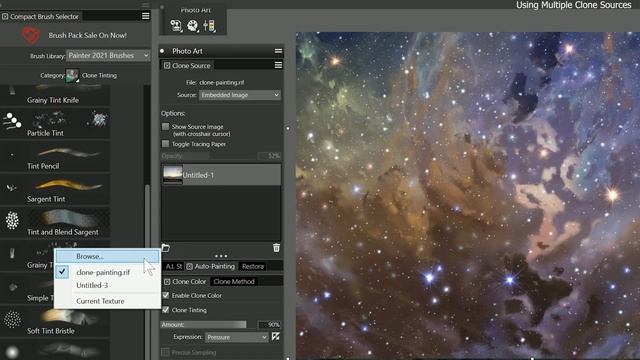Select the Sargent Tint brush variant
640x360 pixels.
point(55,189)
